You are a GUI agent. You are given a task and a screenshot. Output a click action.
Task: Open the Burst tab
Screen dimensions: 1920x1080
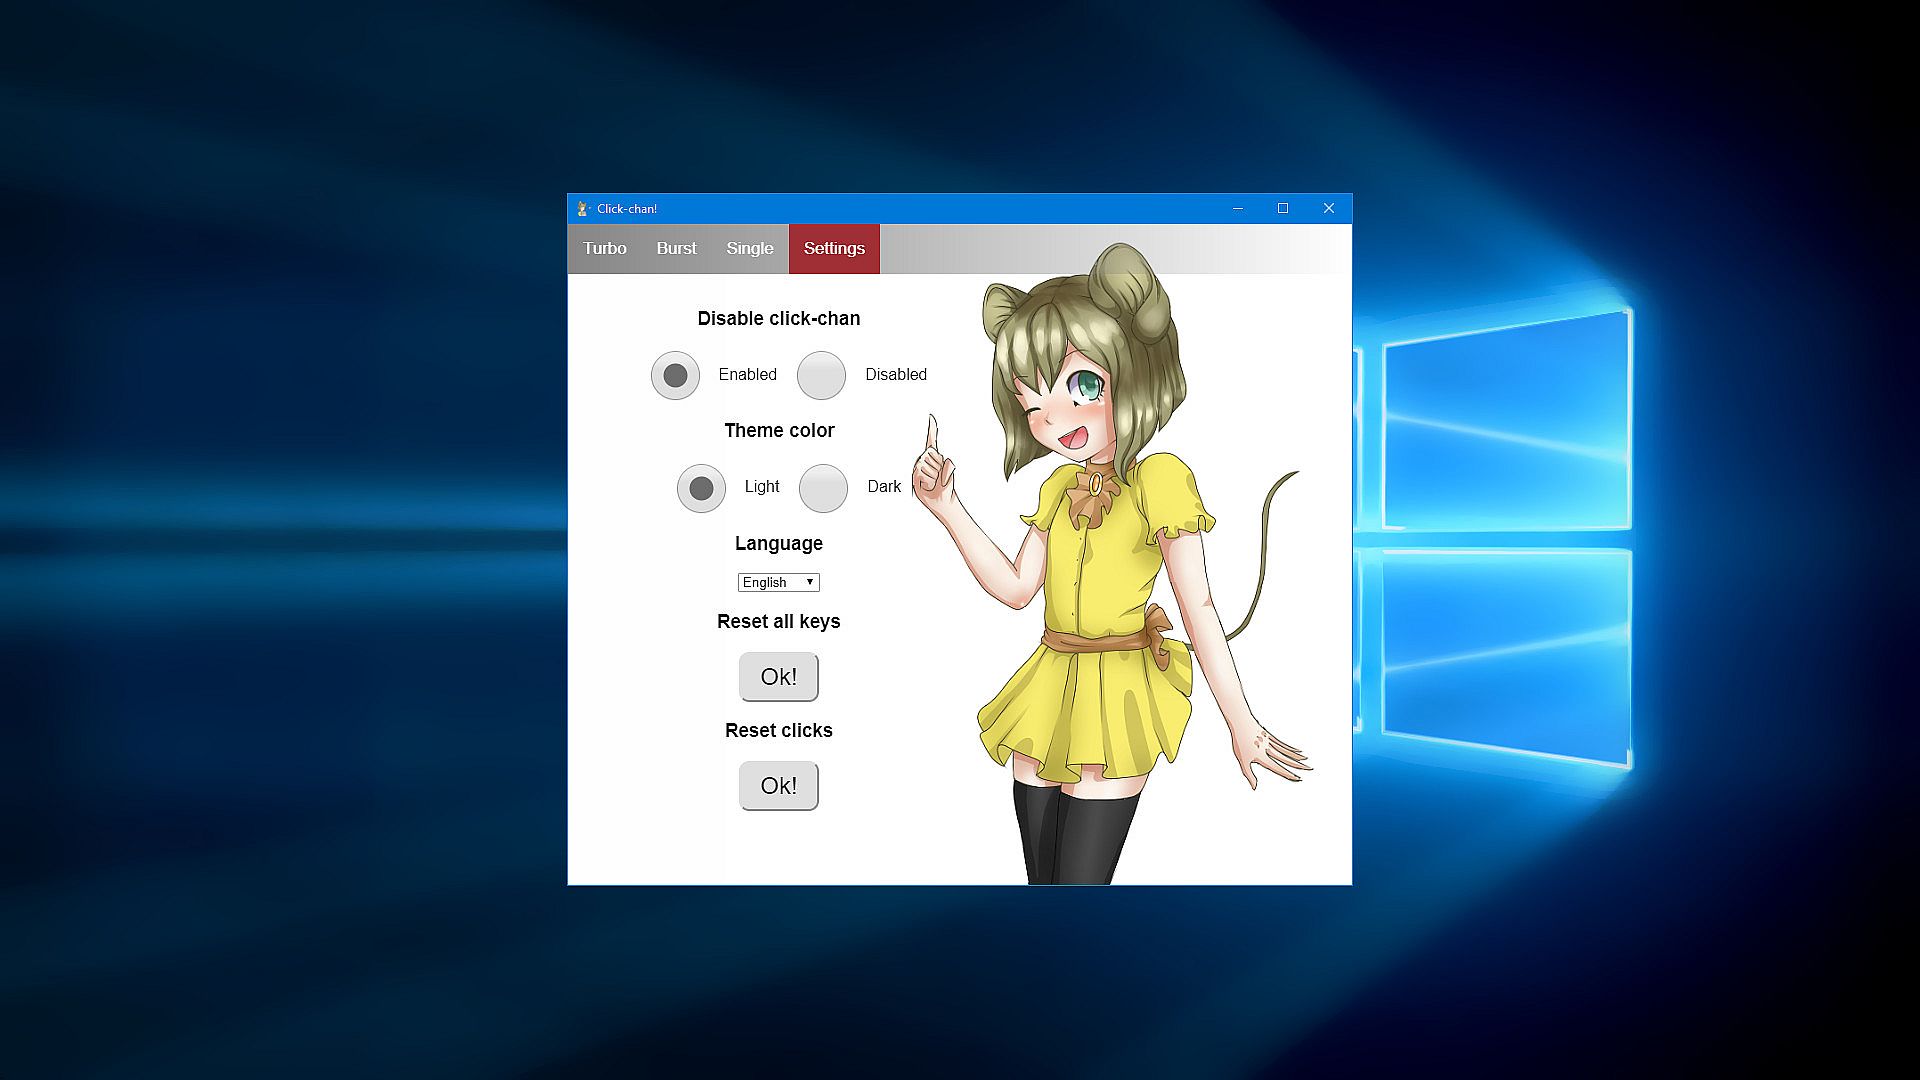[676, 249]
